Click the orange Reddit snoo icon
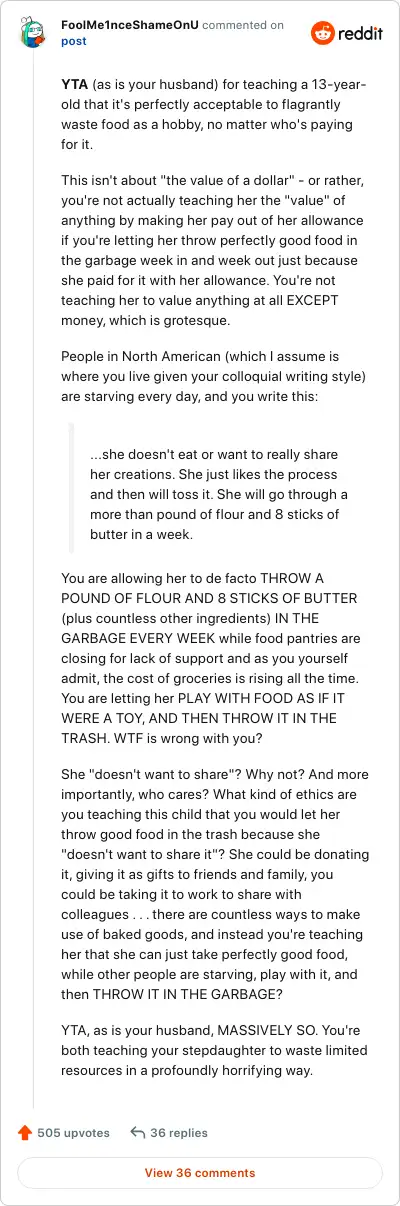This screenshot has width=400, height=1206. [x=323, y=33]
